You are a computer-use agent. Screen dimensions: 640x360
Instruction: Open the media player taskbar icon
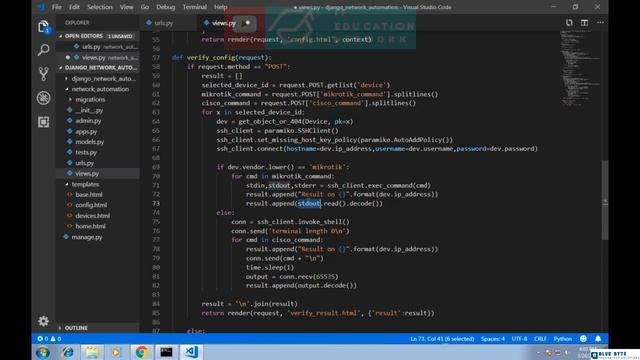(116, 352)
